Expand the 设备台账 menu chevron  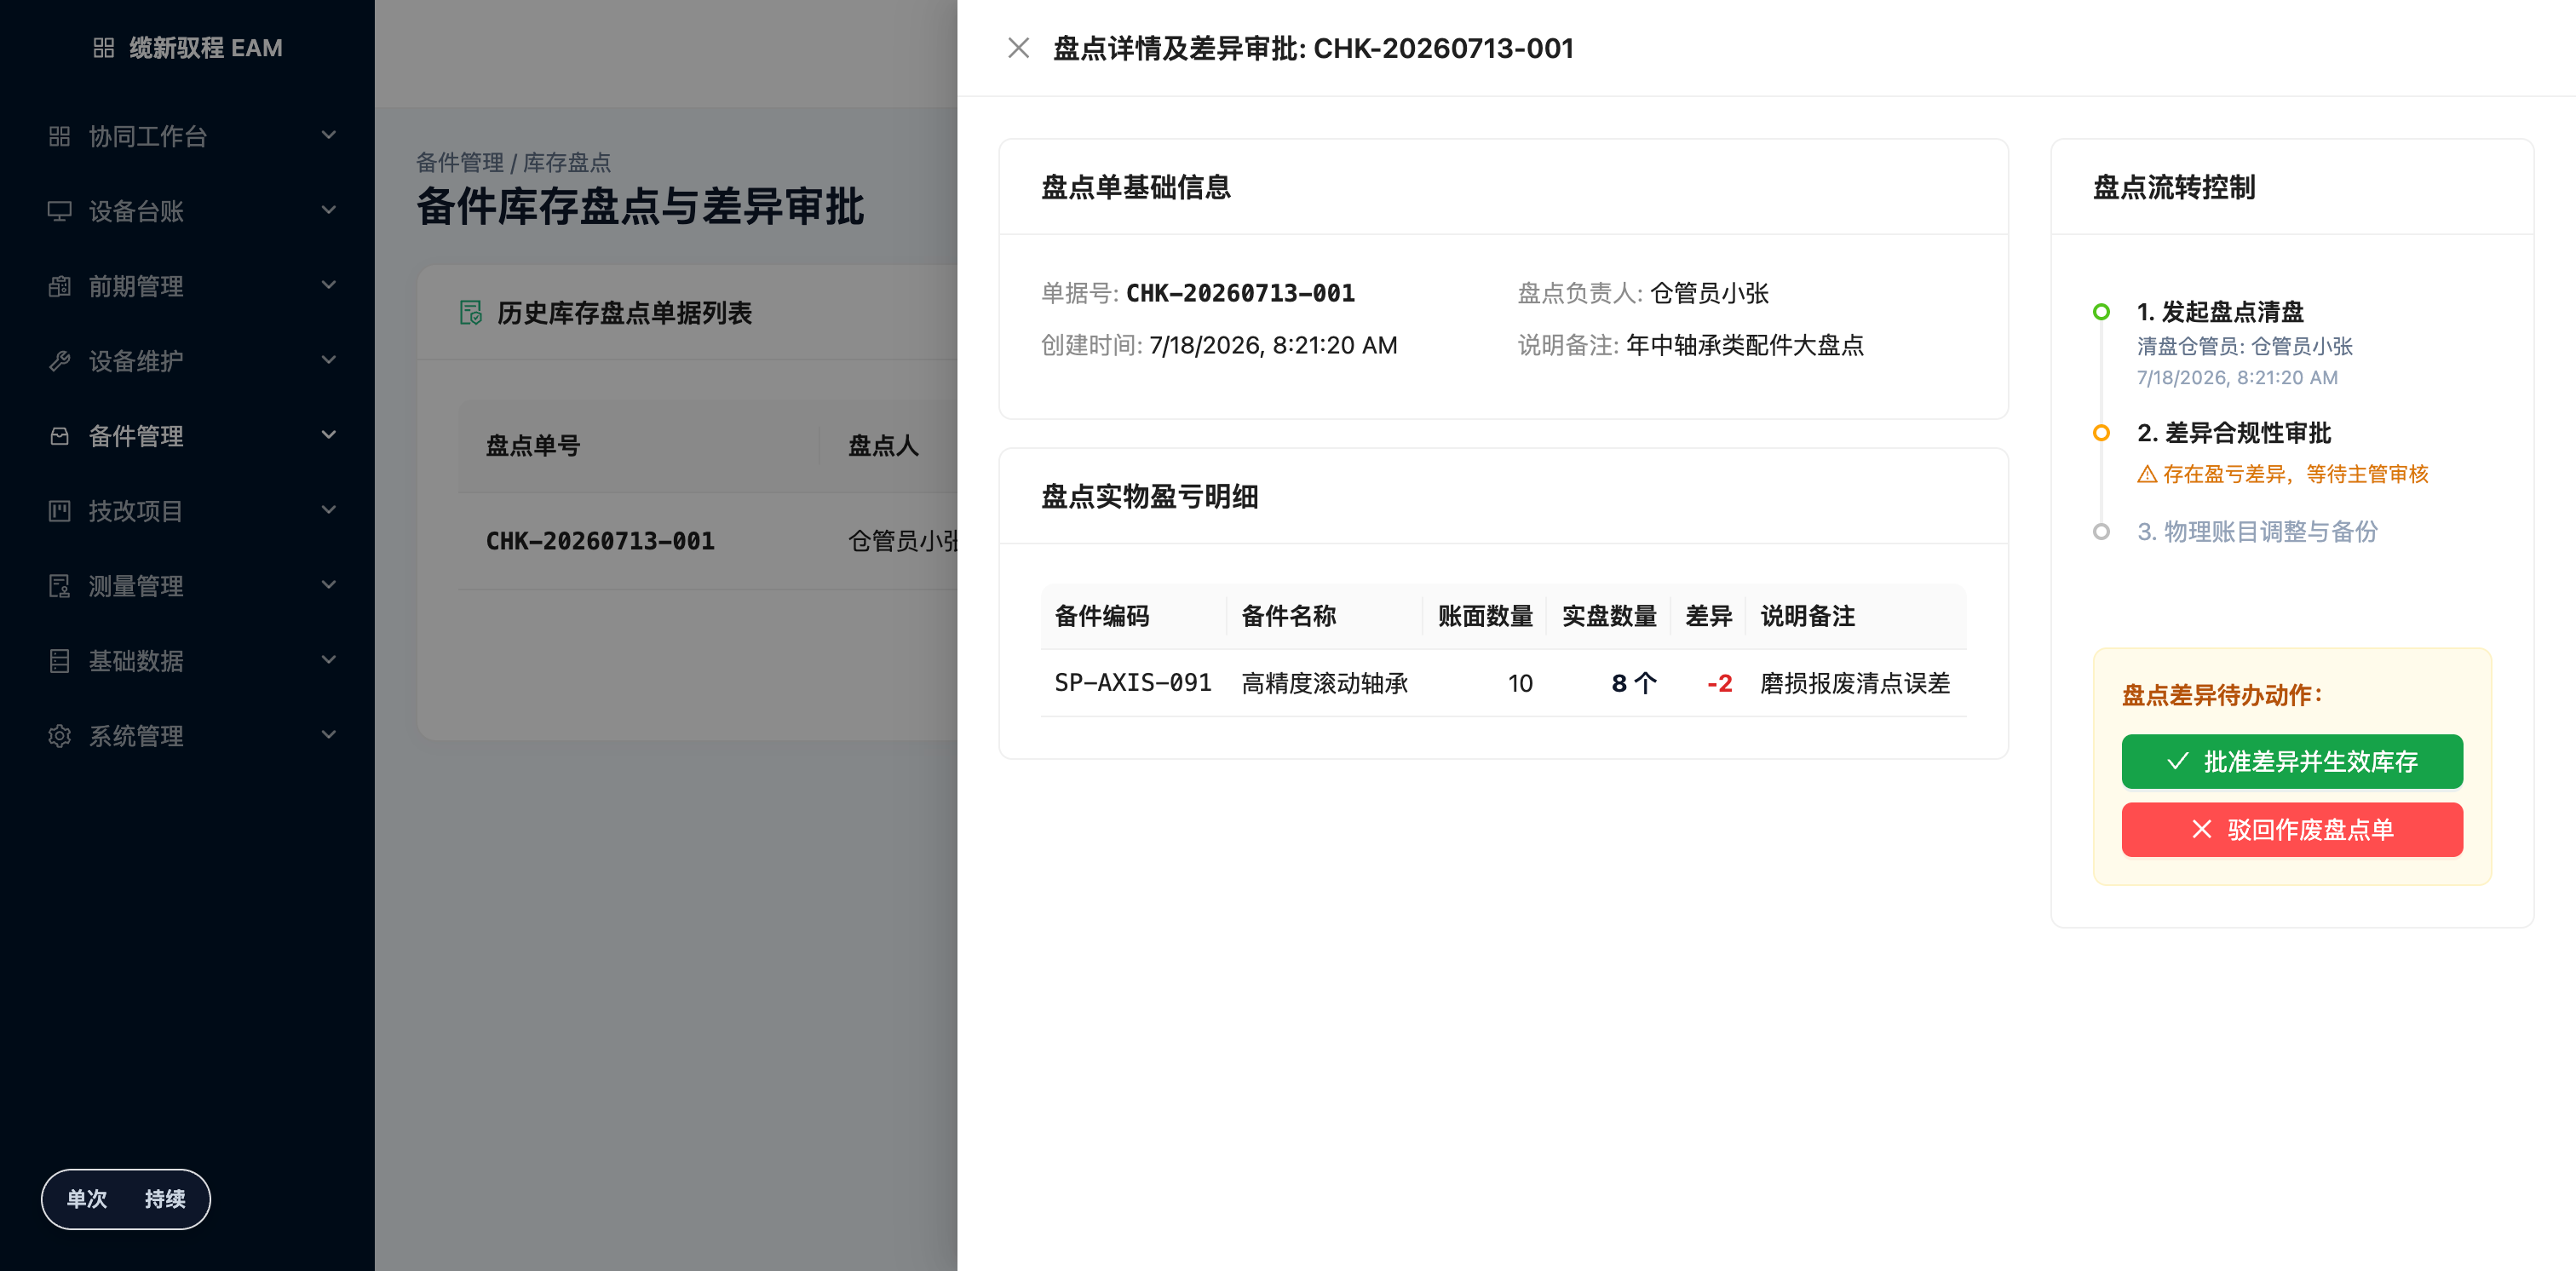(x=328, y=210)
